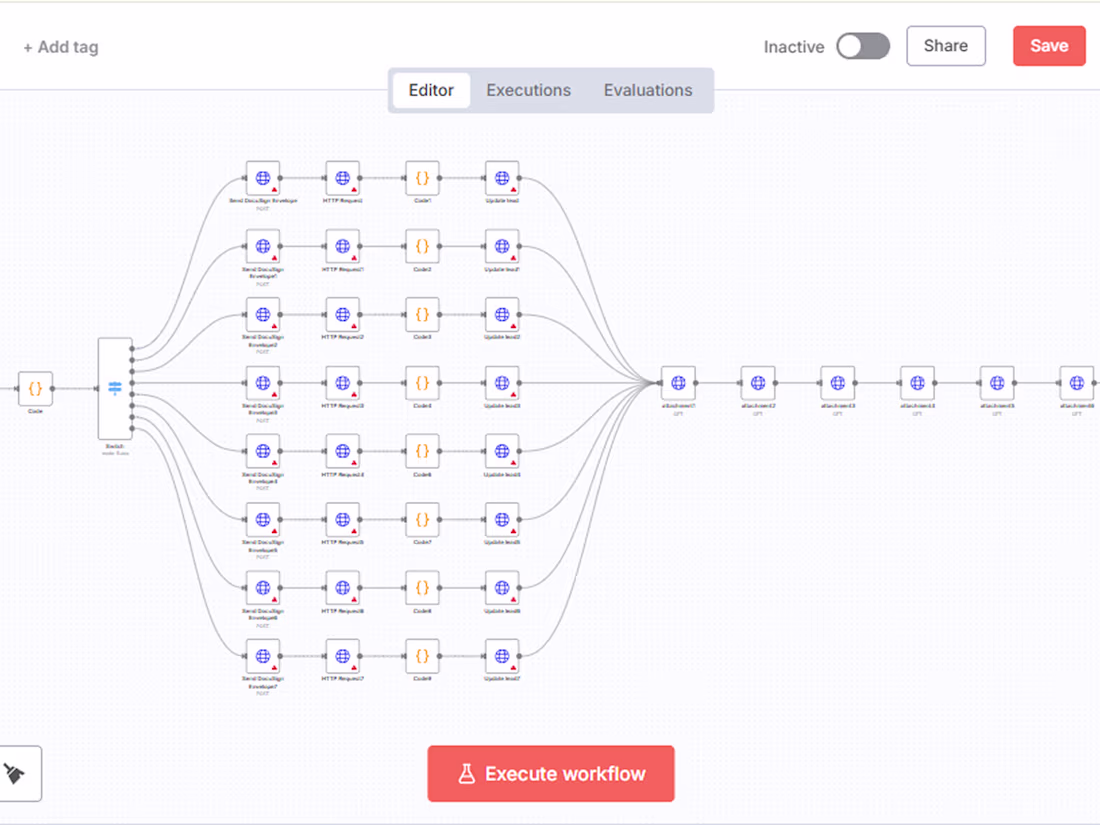Open the Send DocuSign Envelope7 node
This screenshot has width=1100, height=825.
click(263, 656)
